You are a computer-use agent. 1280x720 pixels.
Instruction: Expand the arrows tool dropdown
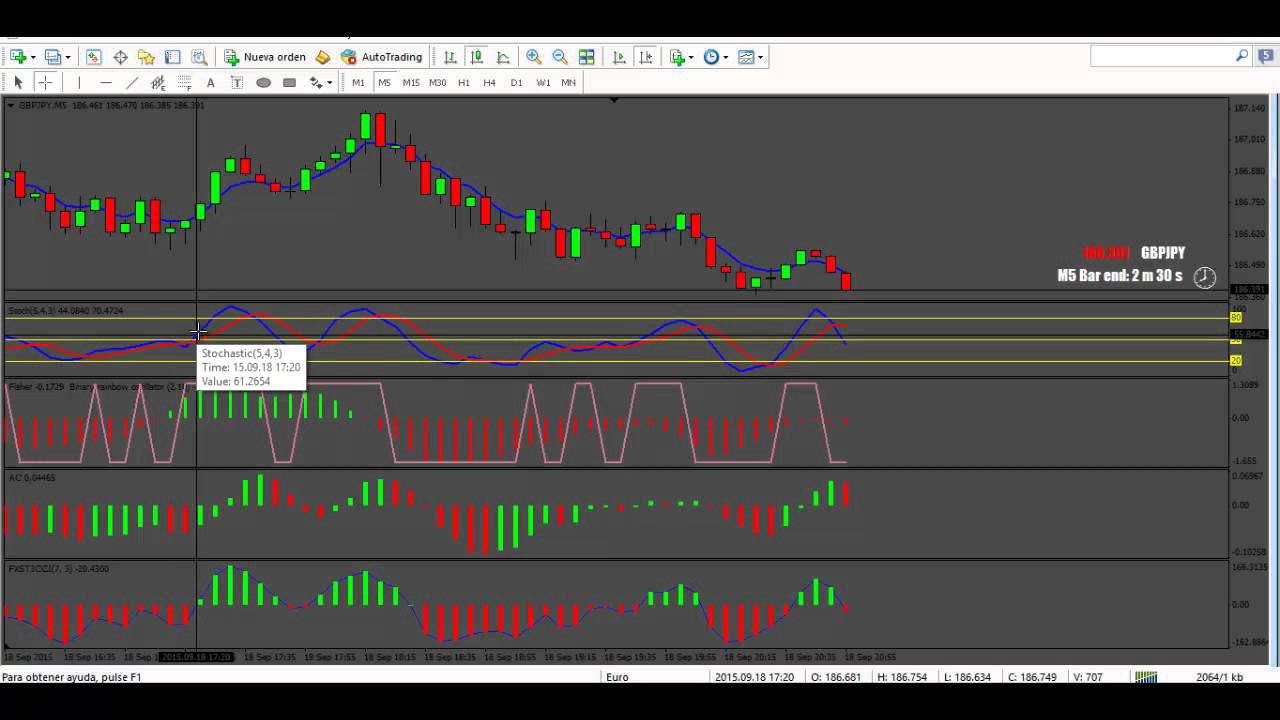coord(329,82)
